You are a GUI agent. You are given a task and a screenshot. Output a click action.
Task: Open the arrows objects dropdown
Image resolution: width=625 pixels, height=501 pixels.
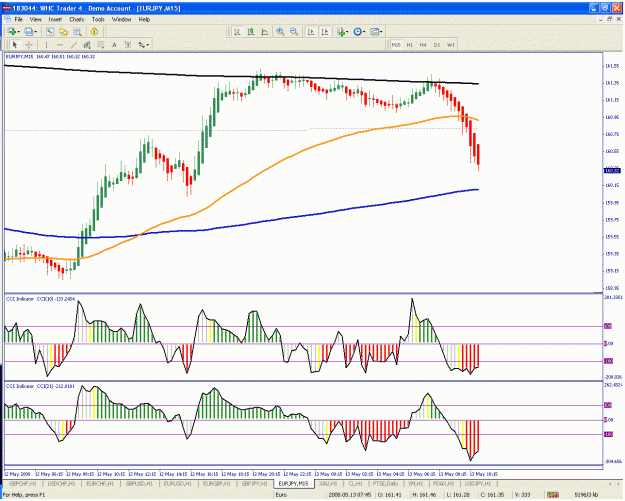click(x=143, y=45)
